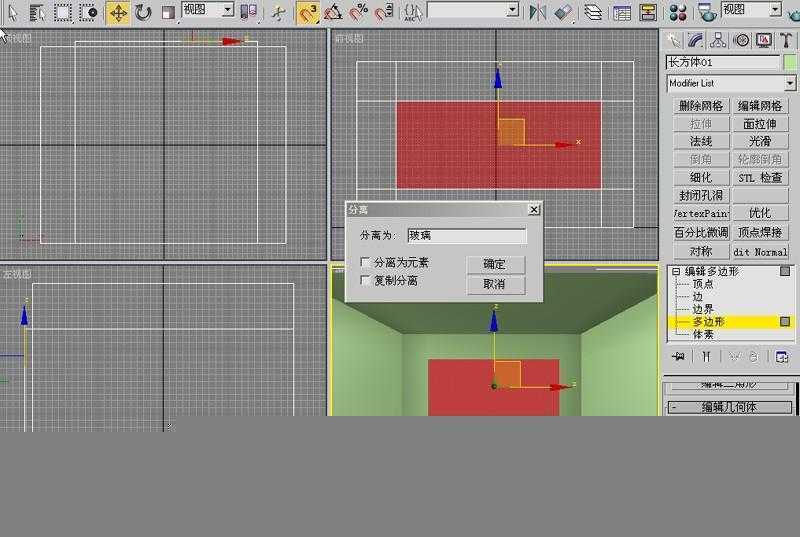Click the 面拉伸 modifier button
800x537 pixels.
coord(760,124)
